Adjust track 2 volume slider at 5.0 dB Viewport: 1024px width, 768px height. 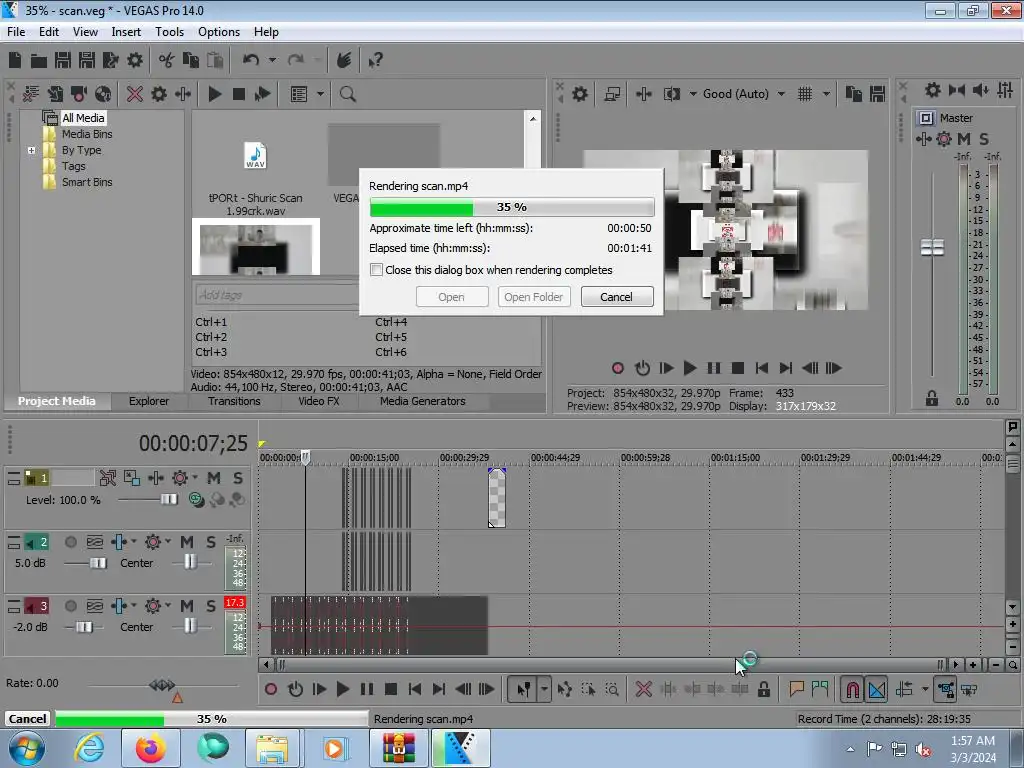tap(97, 562)
